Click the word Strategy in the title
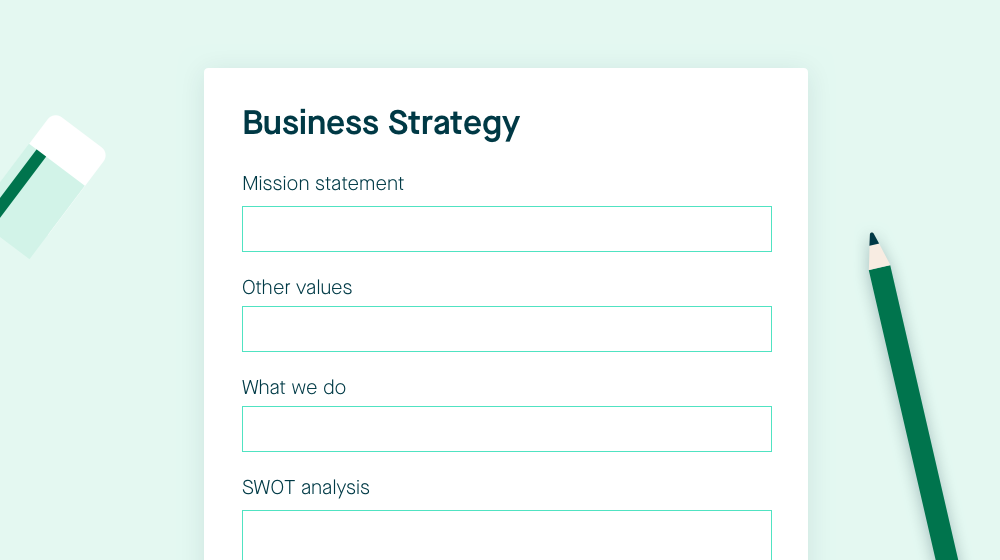Screen dimensions: 1000x560 coord(454,124)
